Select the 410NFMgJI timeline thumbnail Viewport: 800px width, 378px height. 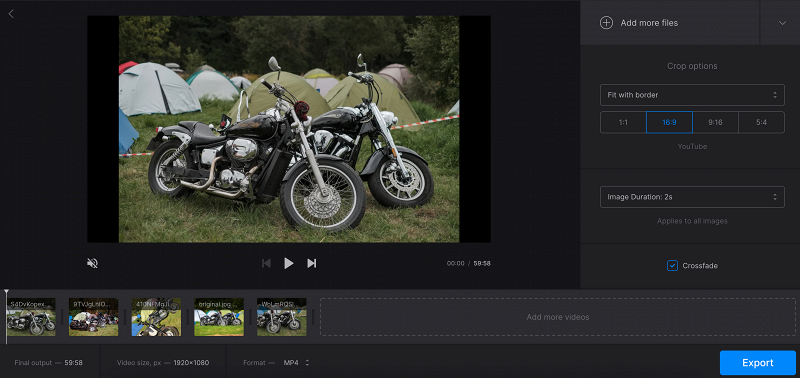(156, 317)
